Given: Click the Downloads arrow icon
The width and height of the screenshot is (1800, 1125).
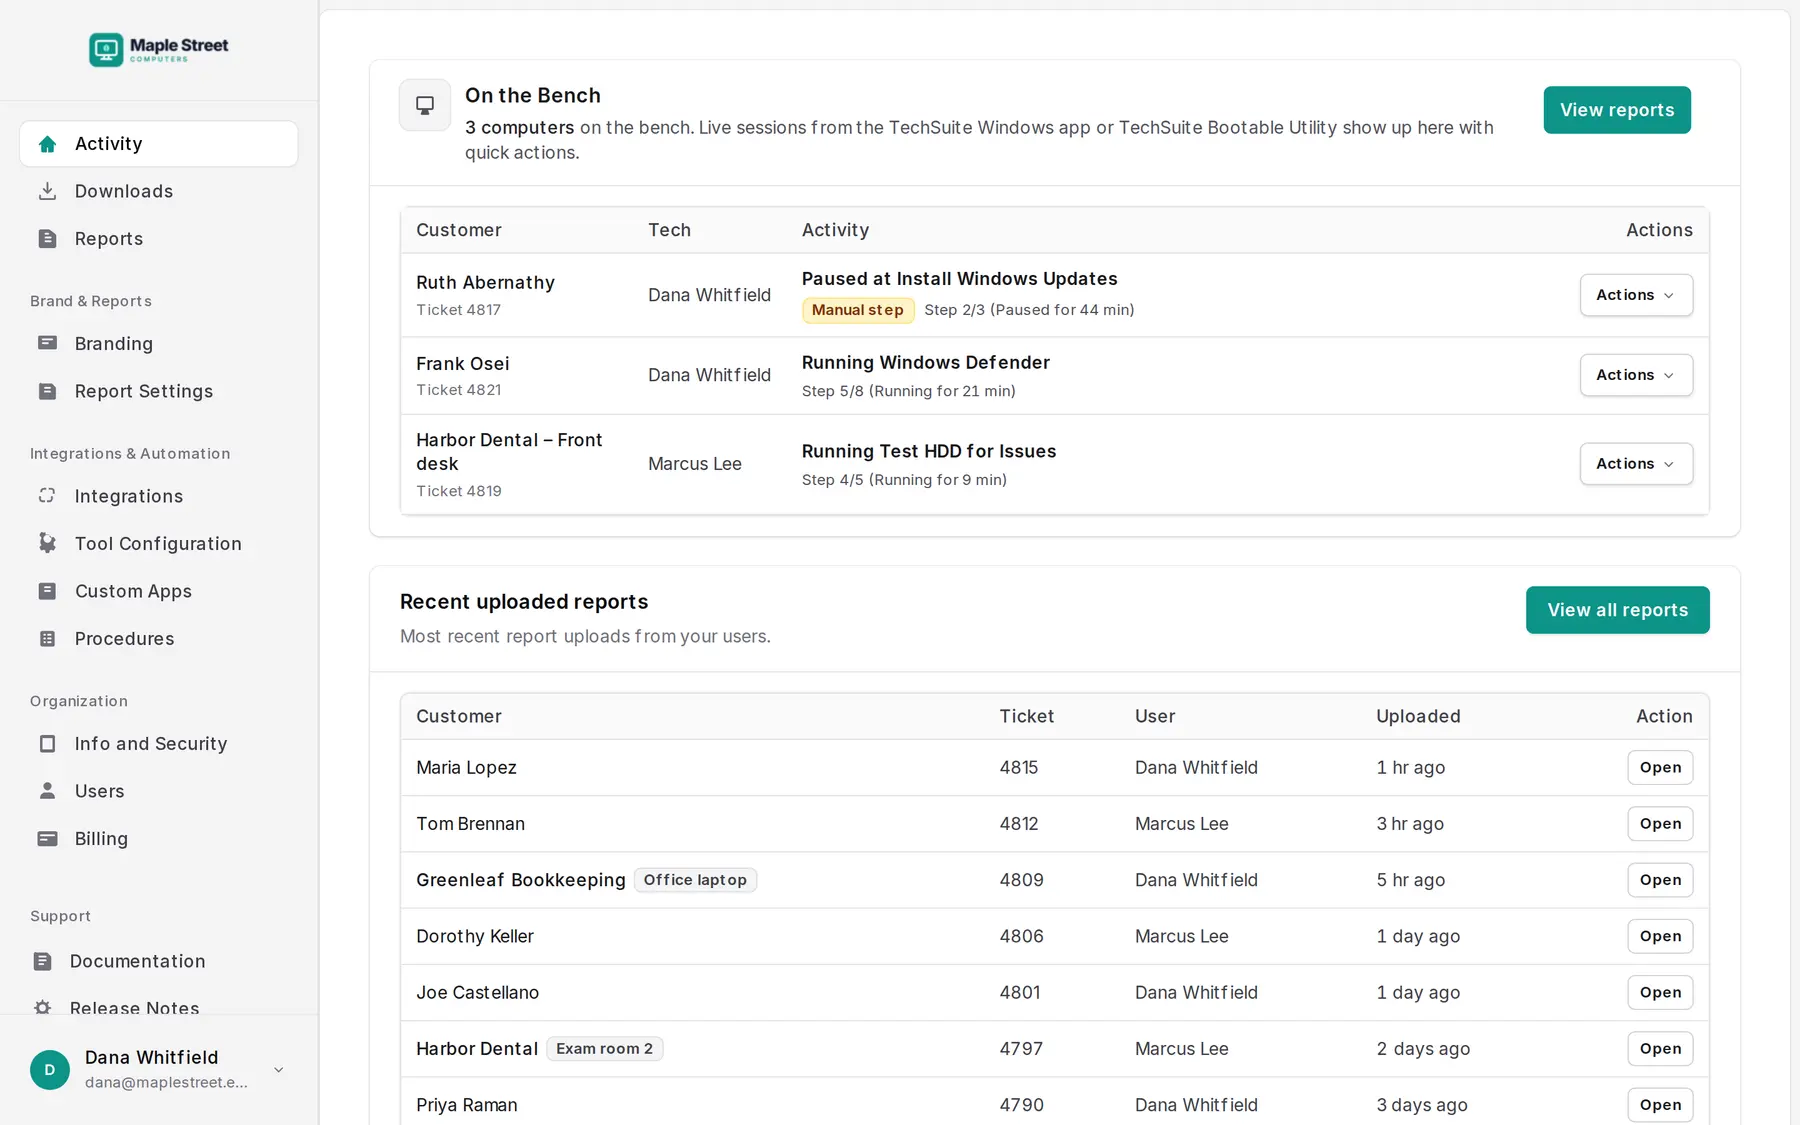Looking at the screenshot, I should click(47, 191).
